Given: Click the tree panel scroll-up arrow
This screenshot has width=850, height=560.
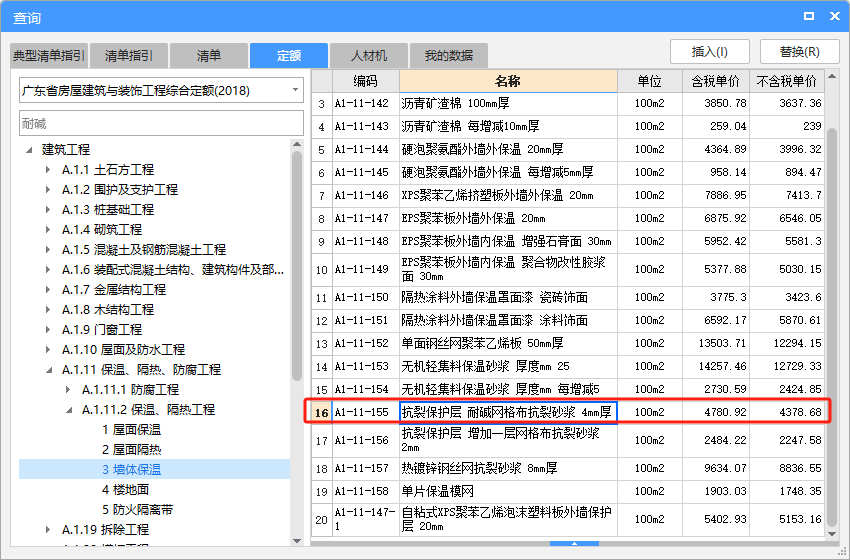Looking at the screenshot, I should pos(297,144).
